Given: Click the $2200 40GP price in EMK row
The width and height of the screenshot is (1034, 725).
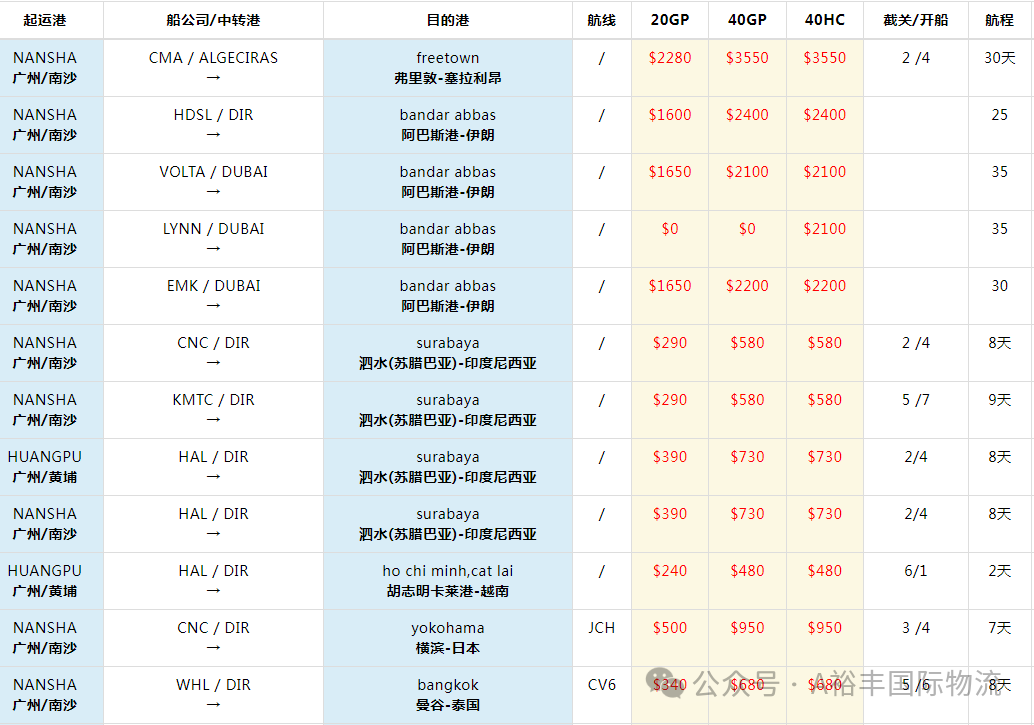Looking at the screenshot, I should click(747, 286).
